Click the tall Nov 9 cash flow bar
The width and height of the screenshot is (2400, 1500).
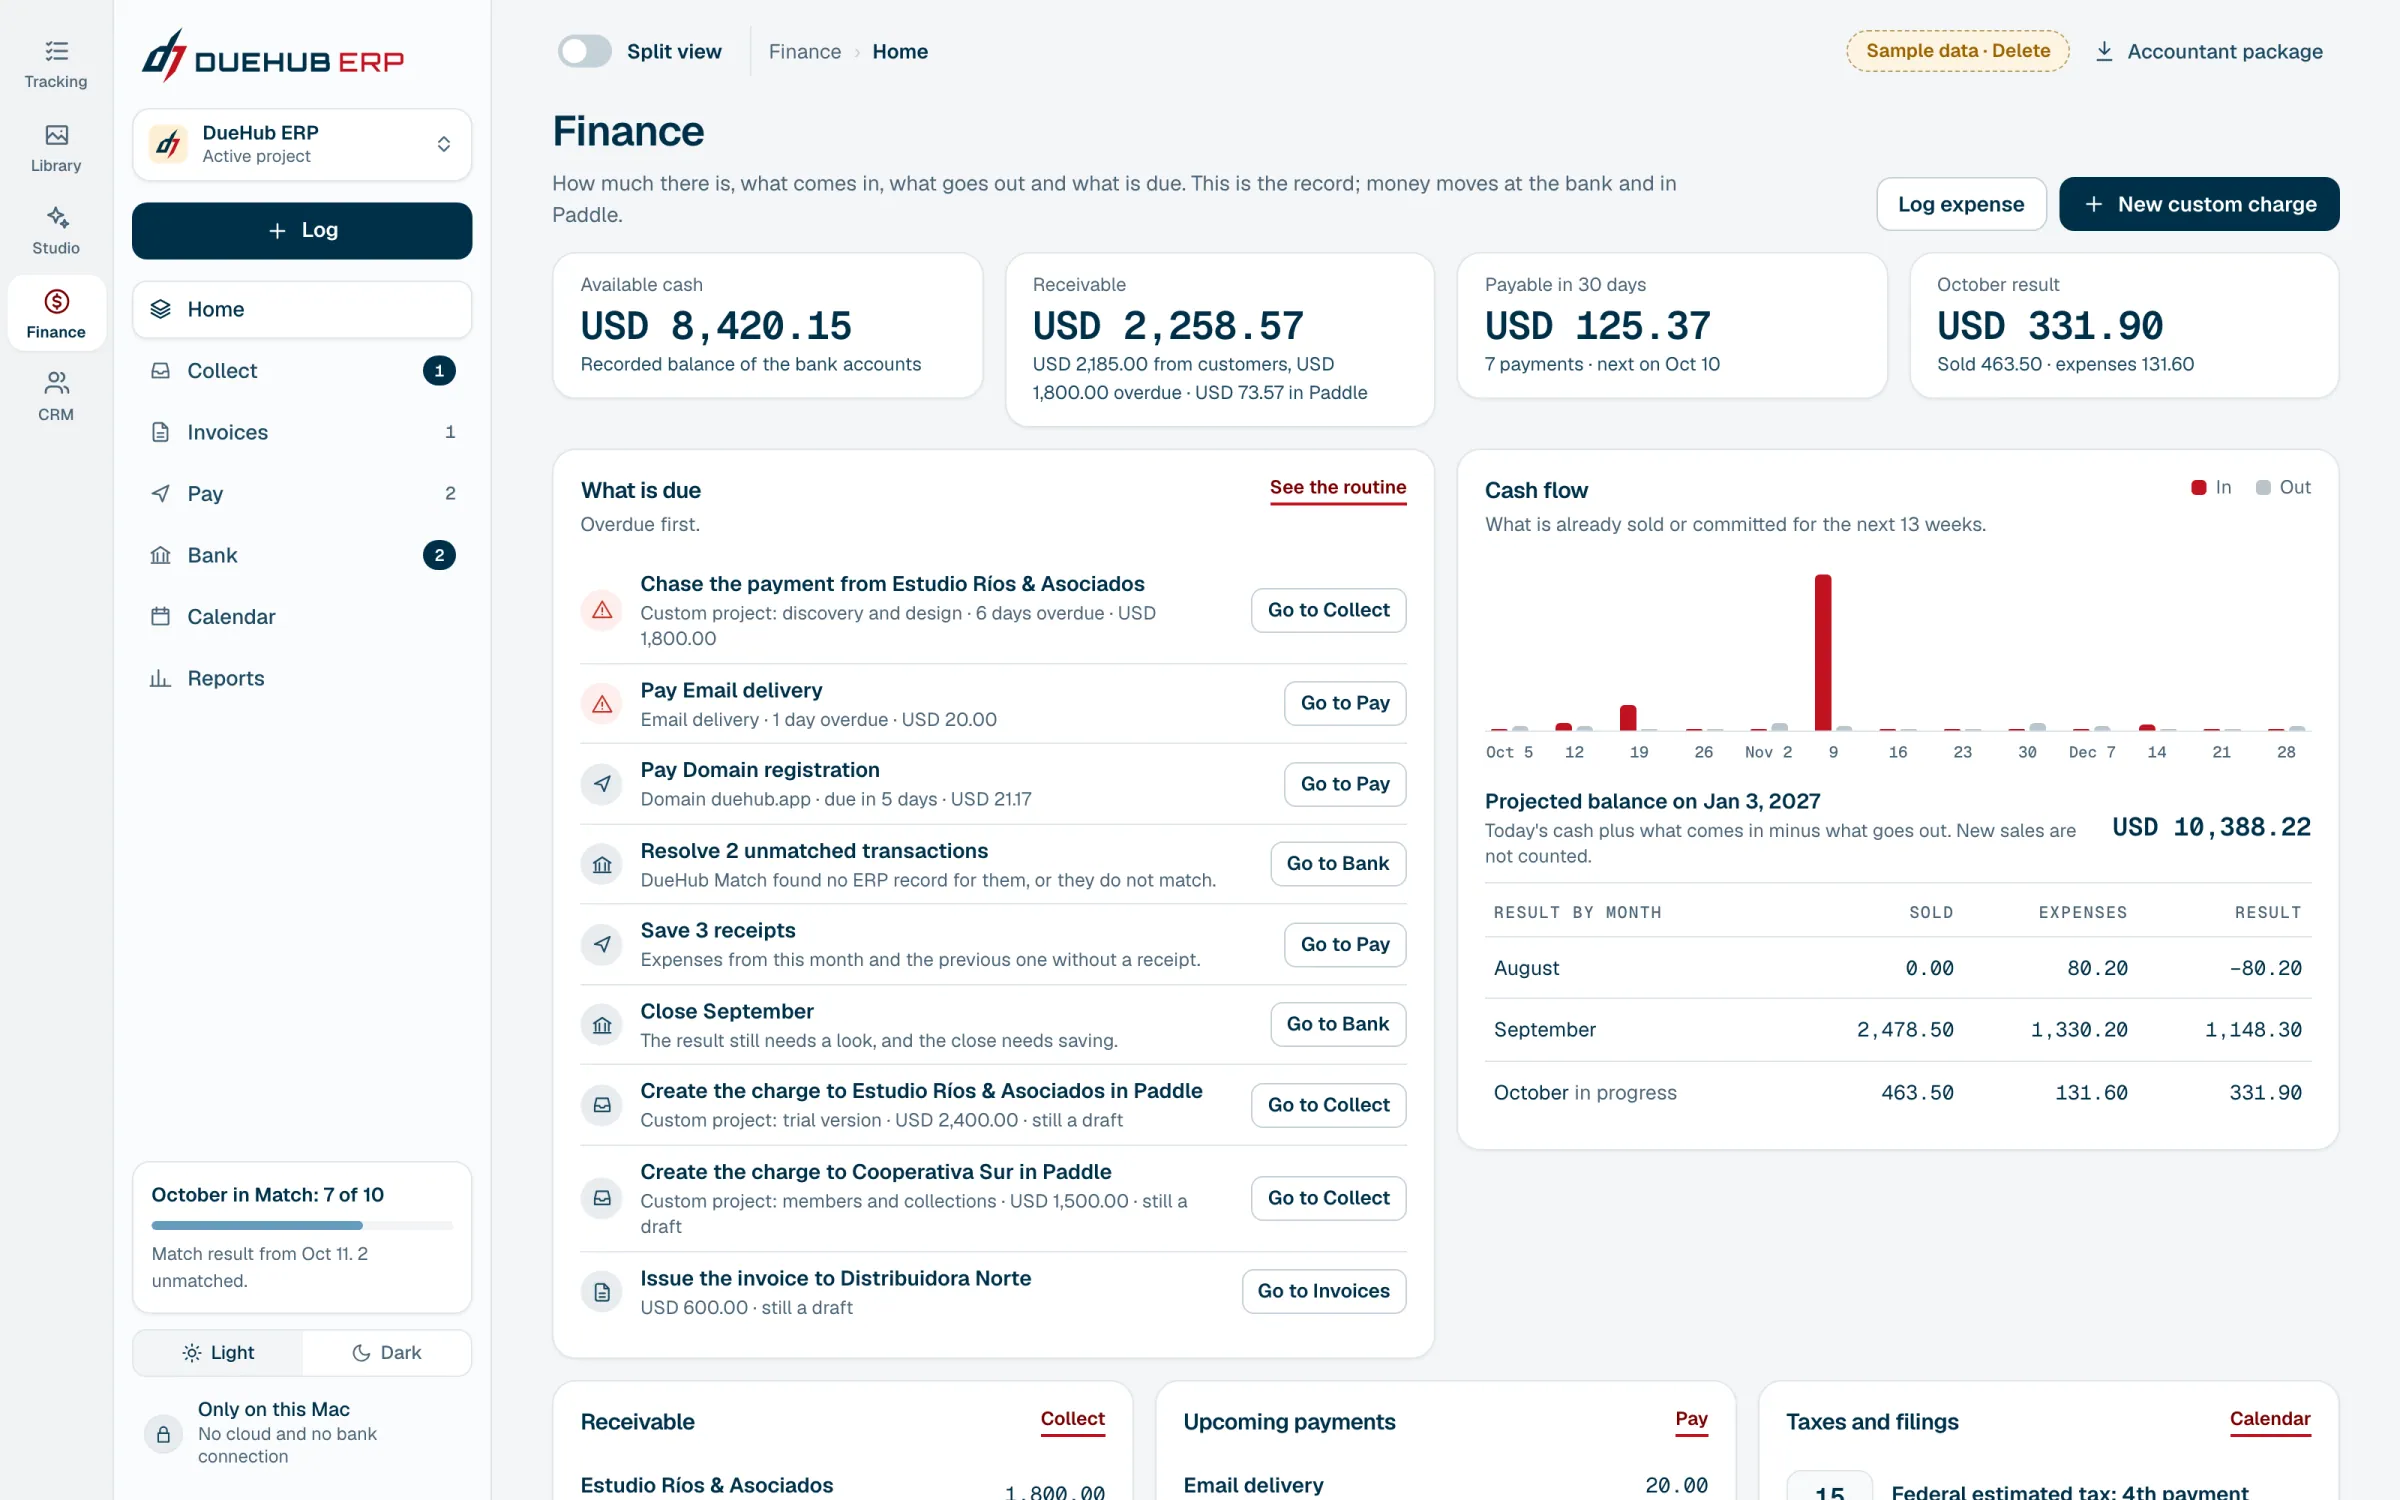coord(1823,652)
